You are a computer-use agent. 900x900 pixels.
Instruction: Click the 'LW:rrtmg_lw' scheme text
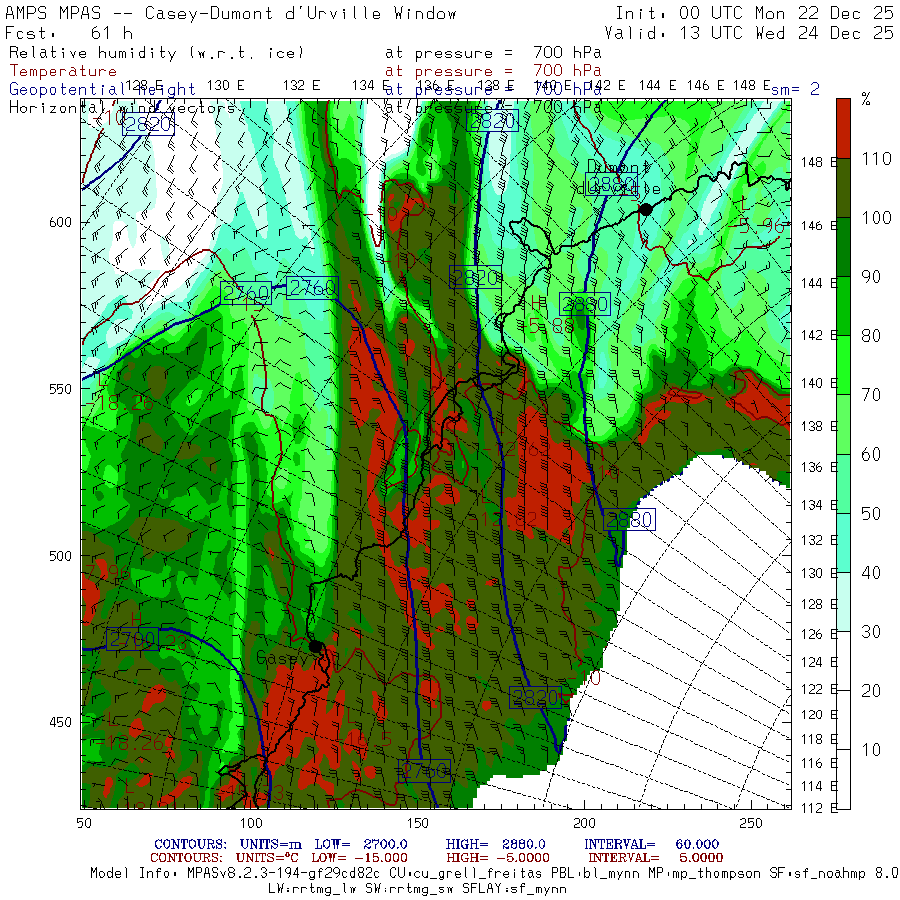(311, 889)
